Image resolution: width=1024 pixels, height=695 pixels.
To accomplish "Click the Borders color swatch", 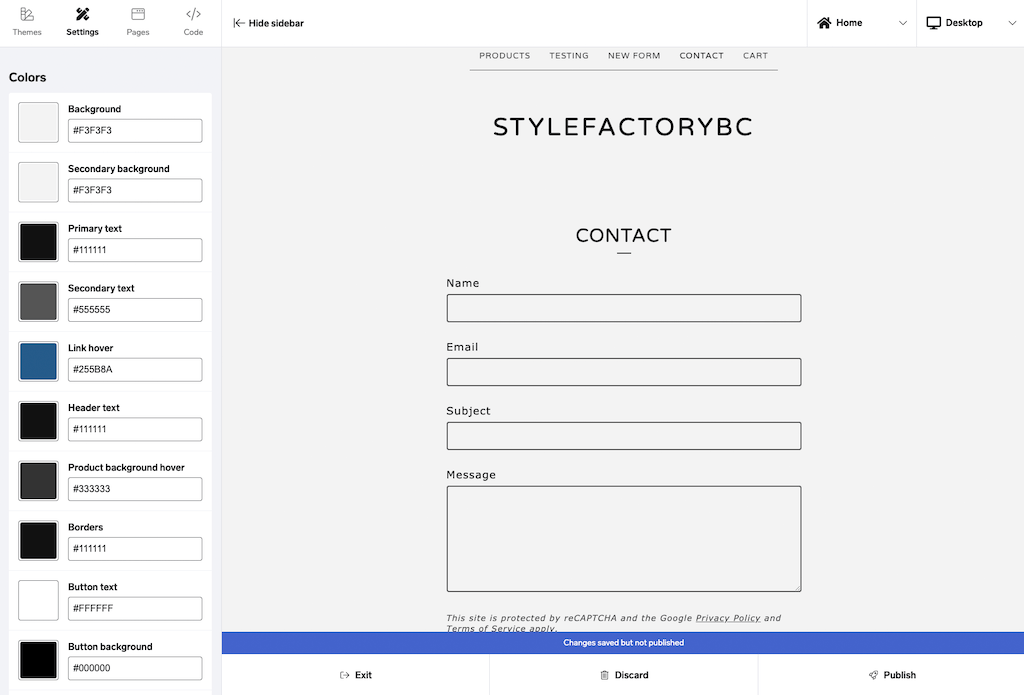I will (39, 541).
